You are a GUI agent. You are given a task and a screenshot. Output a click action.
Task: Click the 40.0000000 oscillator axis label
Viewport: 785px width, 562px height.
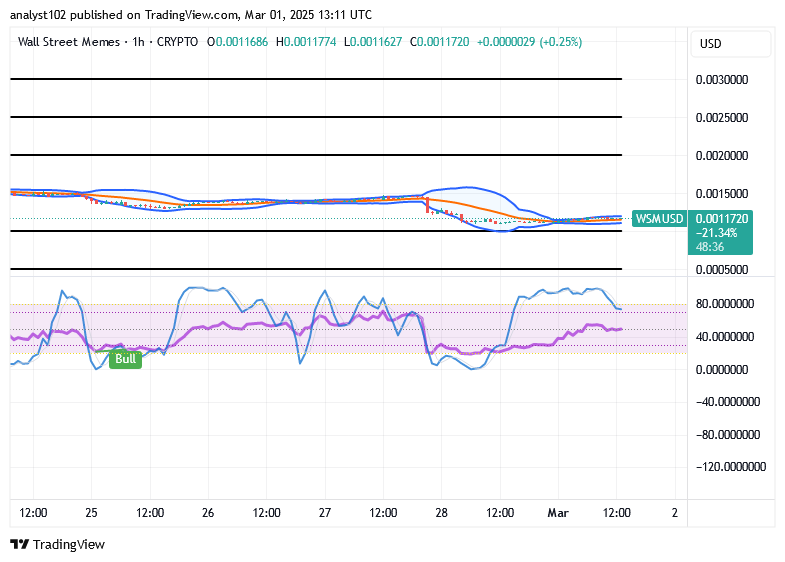click(725, 337)
